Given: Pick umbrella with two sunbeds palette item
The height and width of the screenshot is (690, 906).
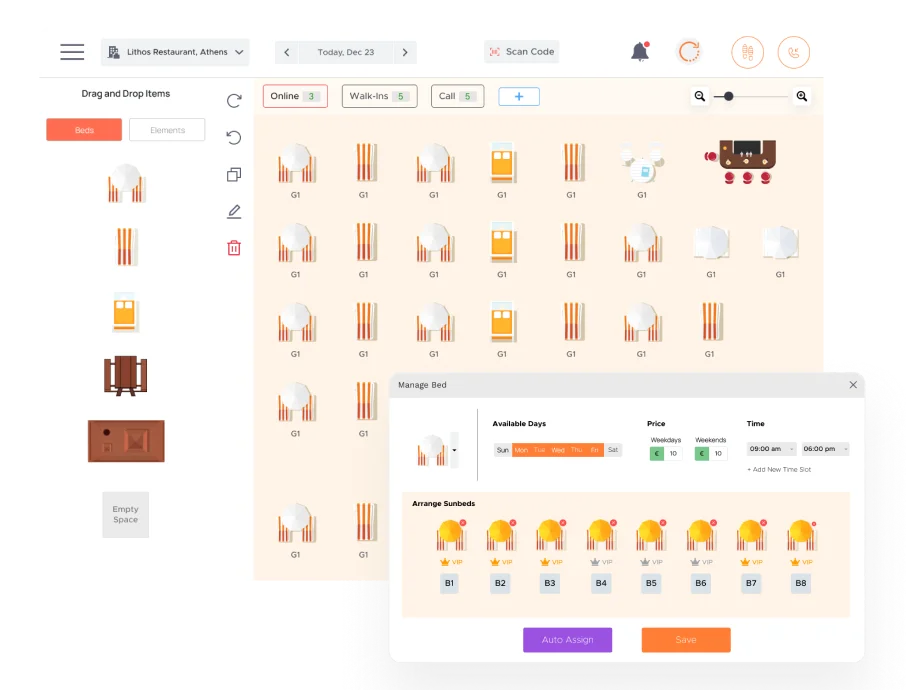Looking at the screenshot, I should click(125, 183).
